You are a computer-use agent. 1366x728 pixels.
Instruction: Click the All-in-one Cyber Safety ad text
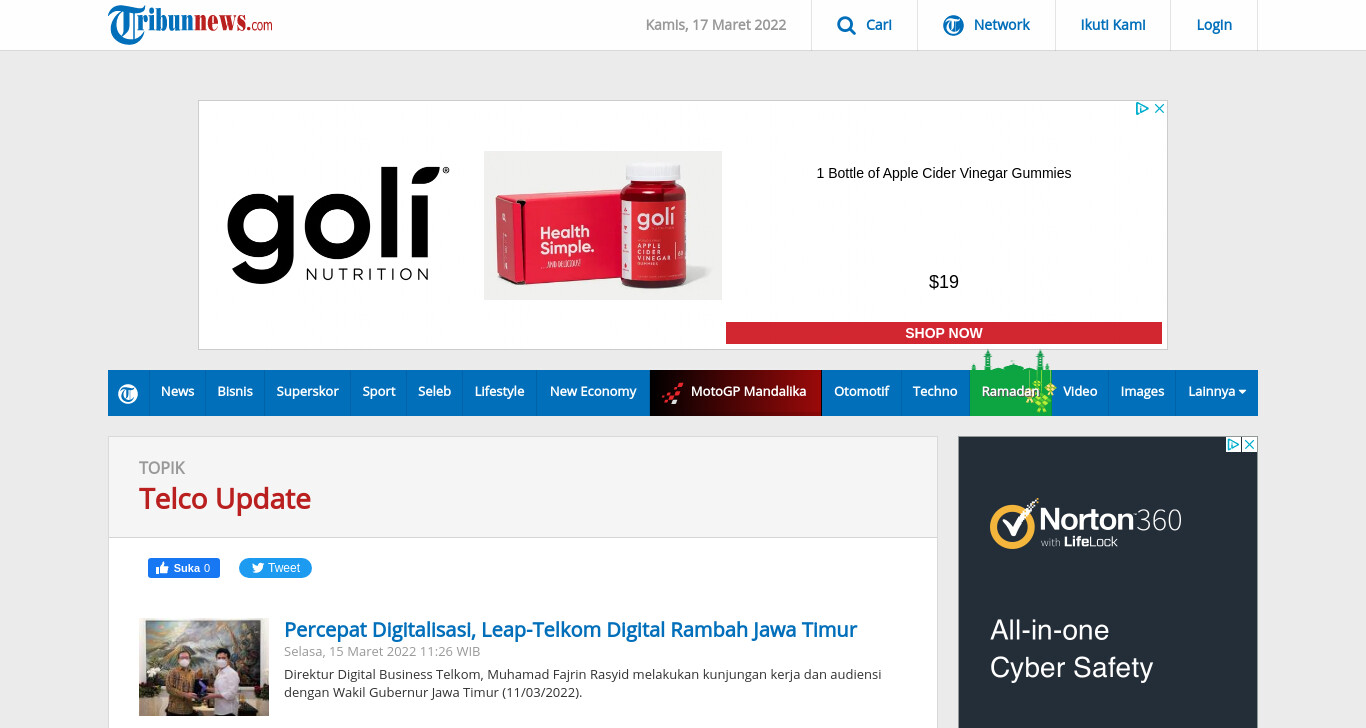coord(1071,649)
